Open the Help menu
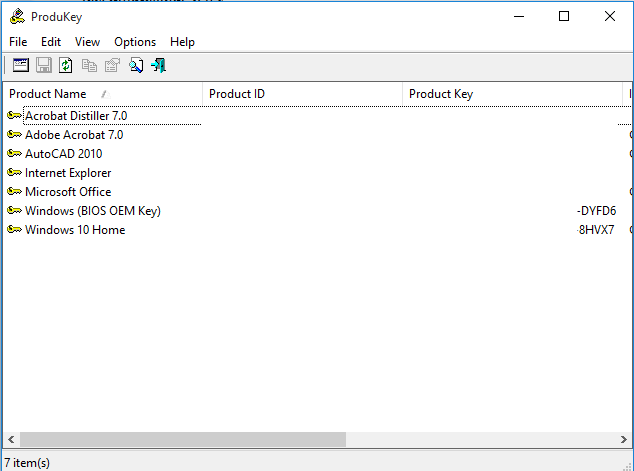 182,42
